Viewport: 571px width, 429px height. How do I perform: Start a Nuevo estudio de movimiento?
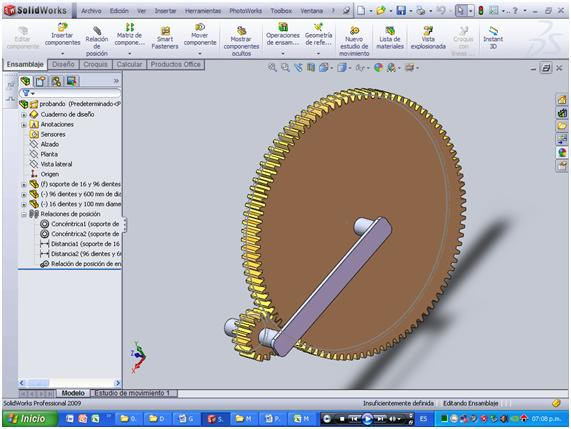[x=354, y=41]
